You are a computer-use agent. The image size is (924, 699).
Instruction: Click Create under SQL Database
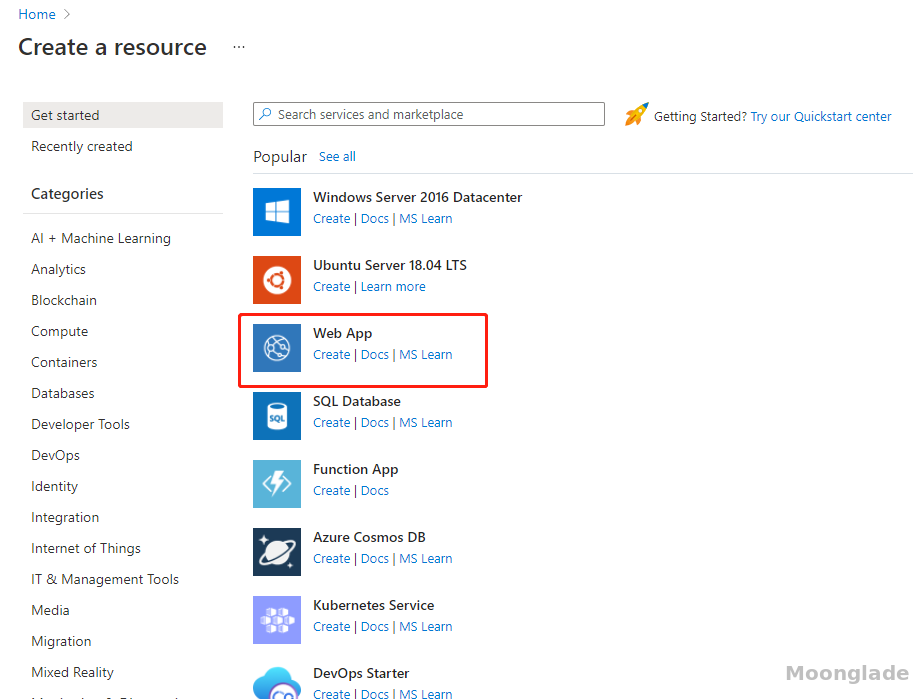coord(331,423)
